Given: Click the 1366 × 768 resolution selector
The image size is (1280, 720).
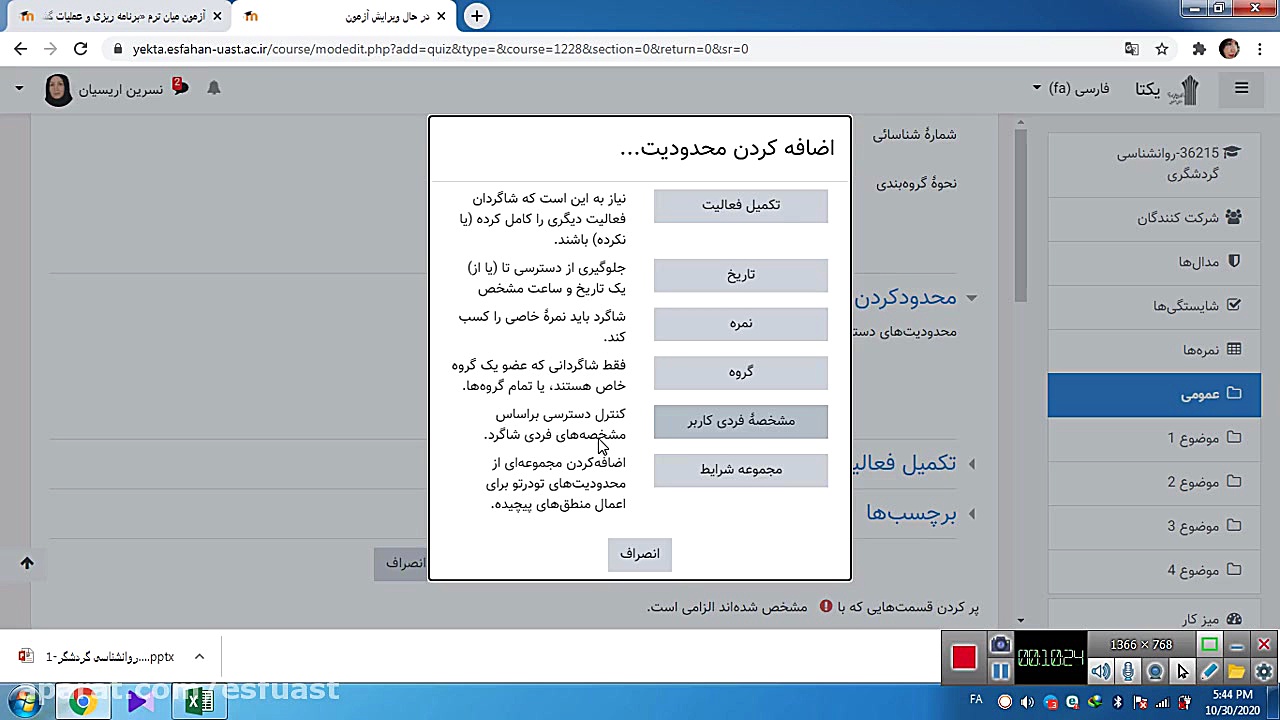Looking at the screenshot, I should click(1140, 645).
